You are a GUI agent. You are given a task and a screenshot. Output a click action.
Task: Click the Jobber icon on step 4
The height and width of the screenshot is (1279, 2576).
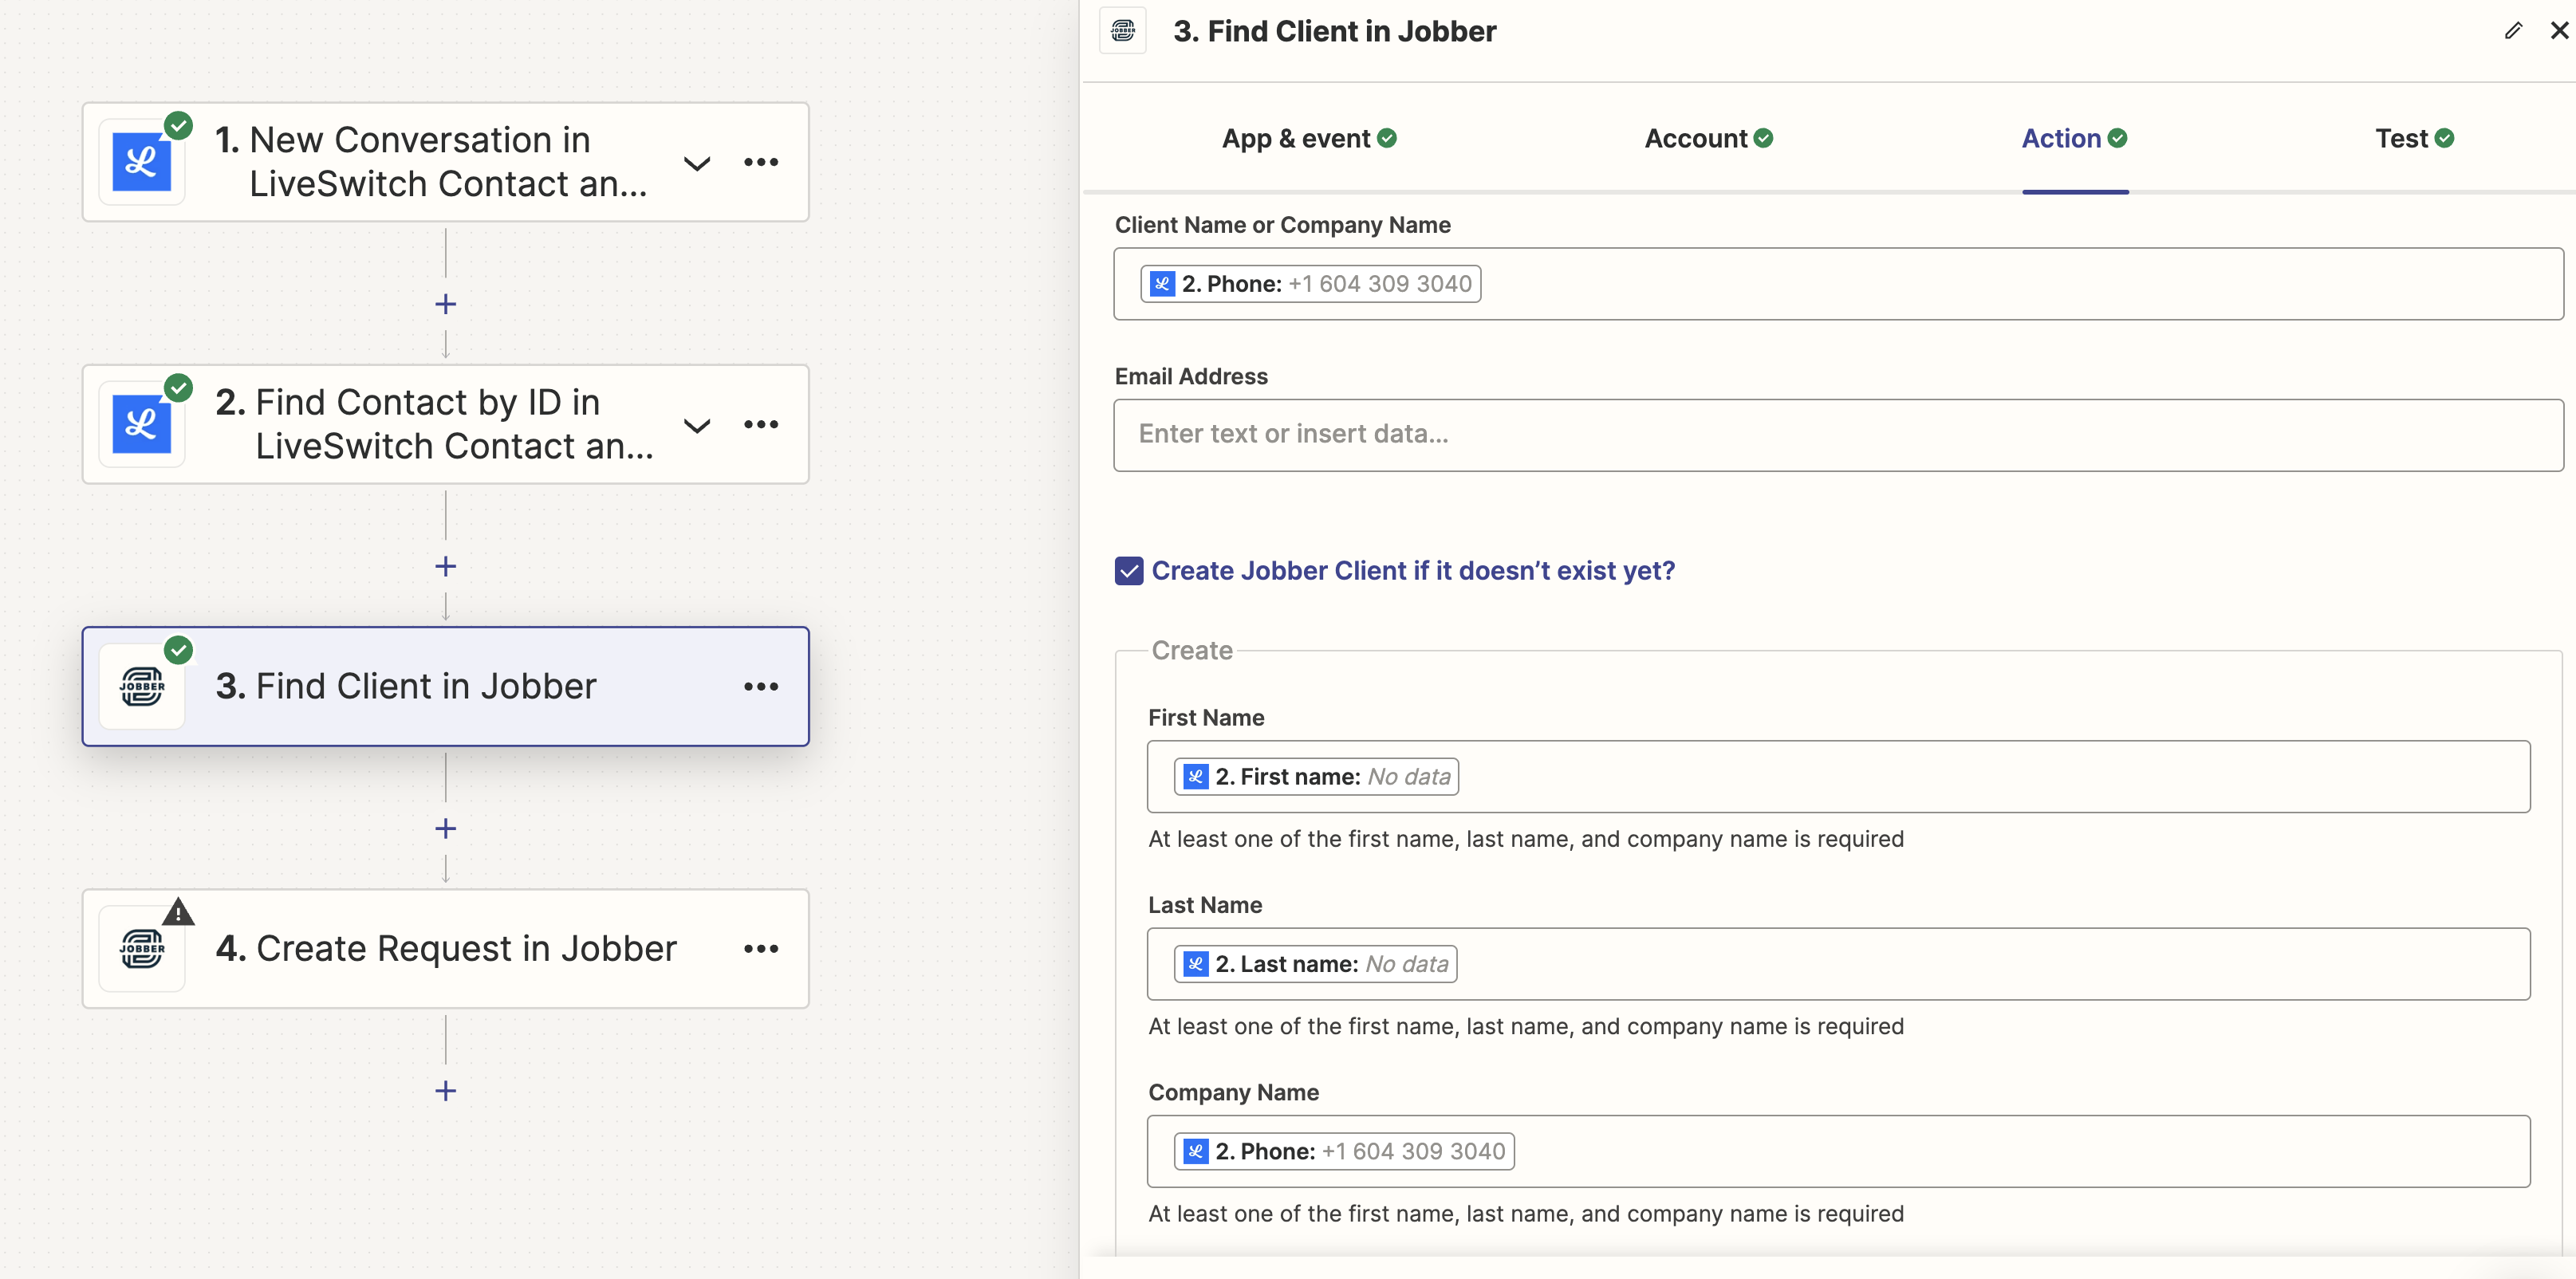tap(141, 948)
